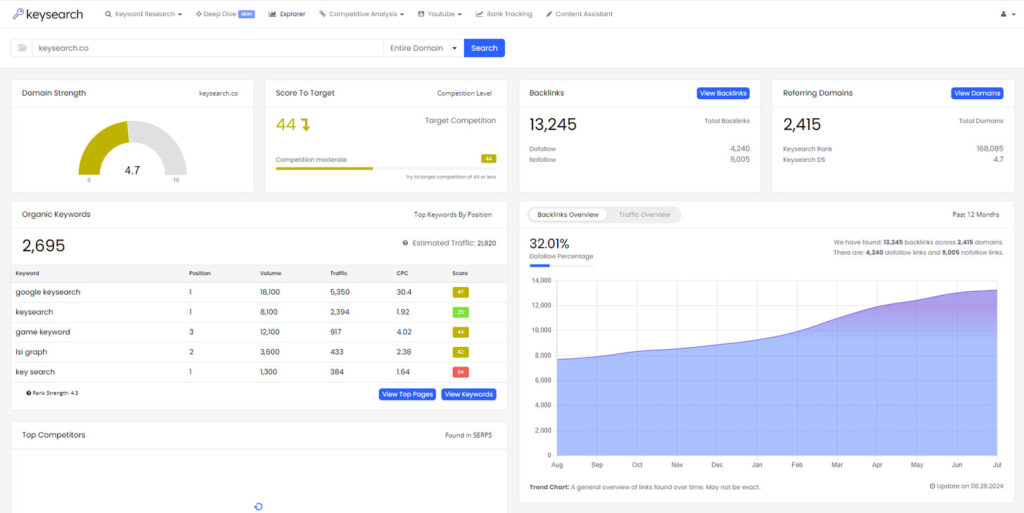Click the Score column header
Screen dimensions: 1024x513
[460, 273]
